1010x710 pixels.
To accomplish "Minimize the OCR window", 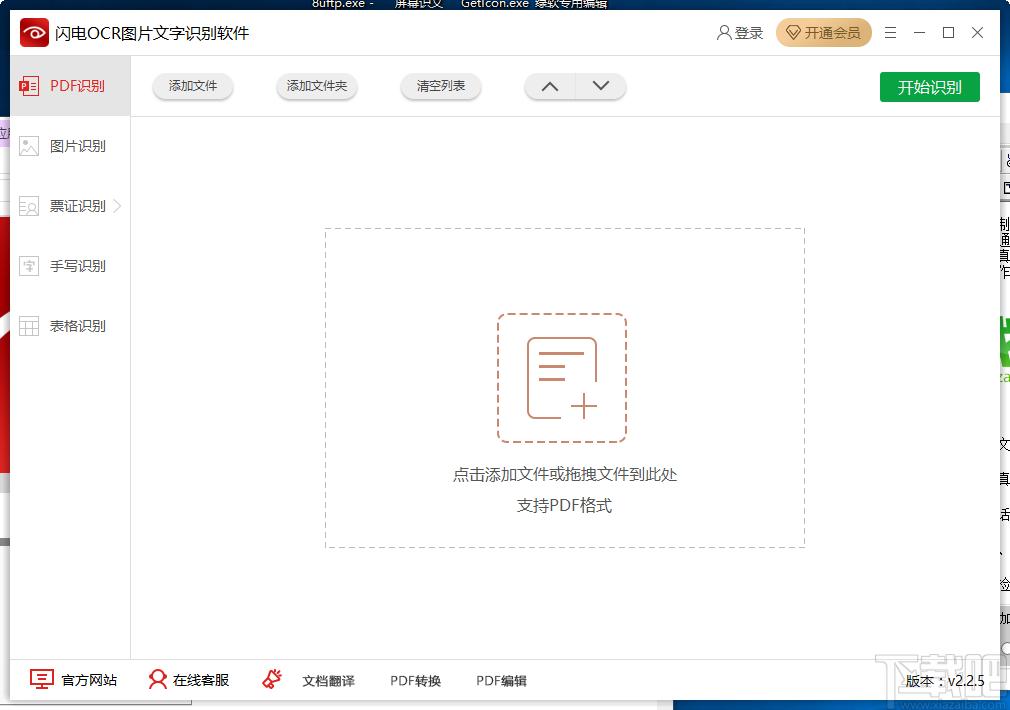I will click(x=919, y=32).
